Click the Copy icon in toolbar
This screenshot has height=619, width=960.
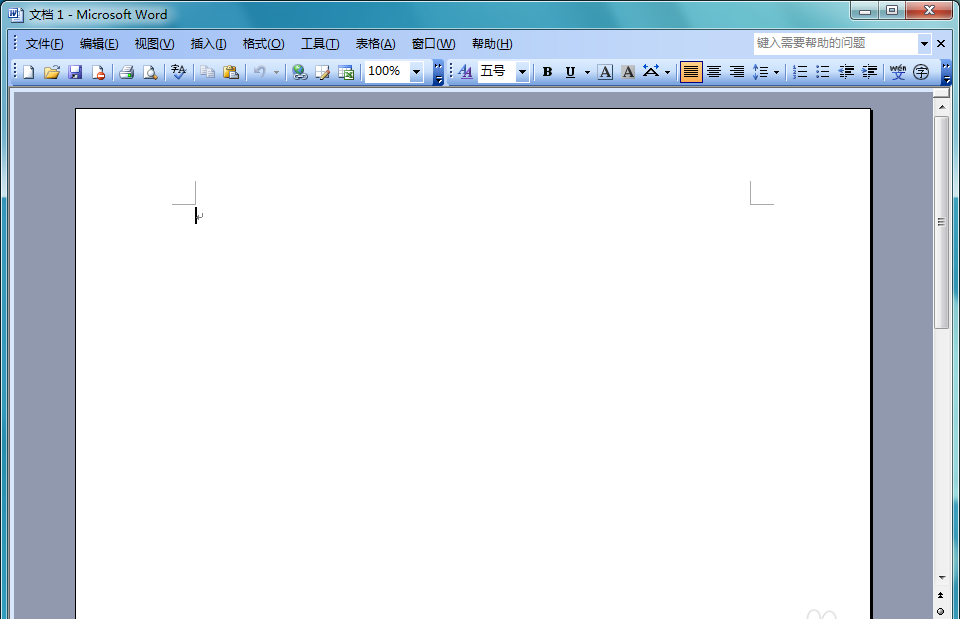click(x=208, y=72)
